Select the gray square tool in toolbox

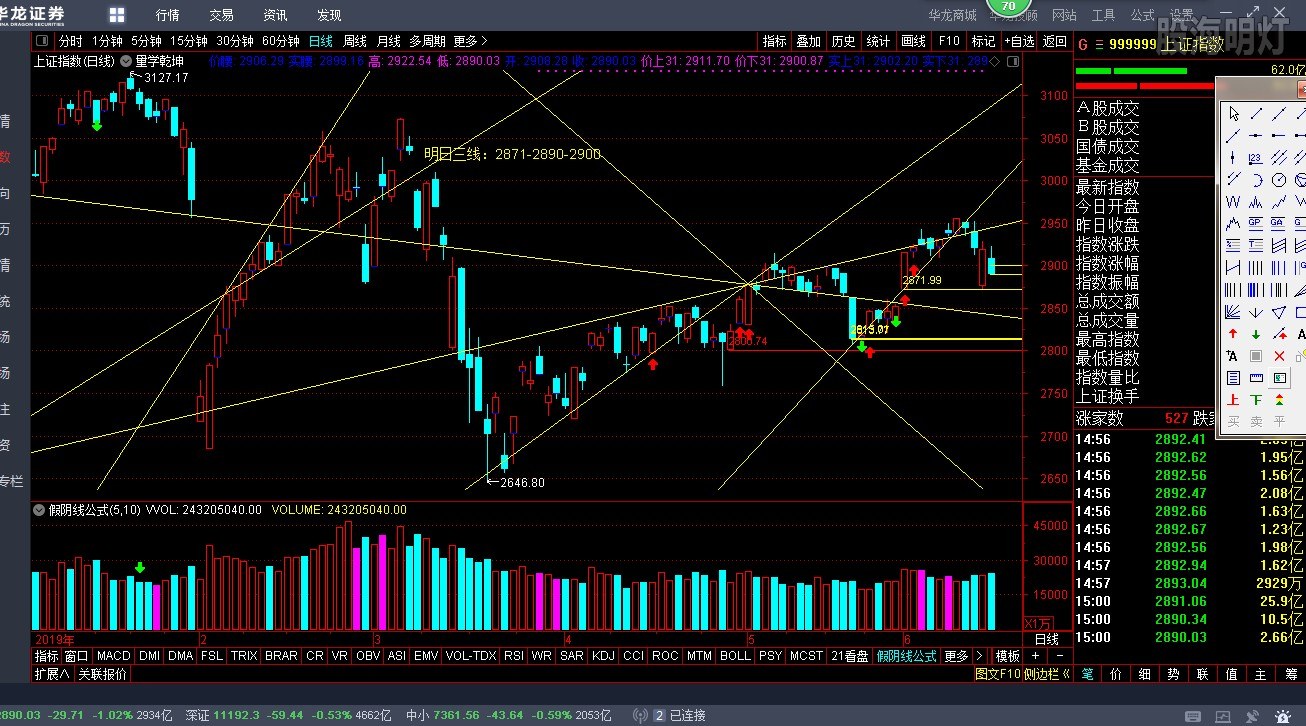pos(1256,356)
